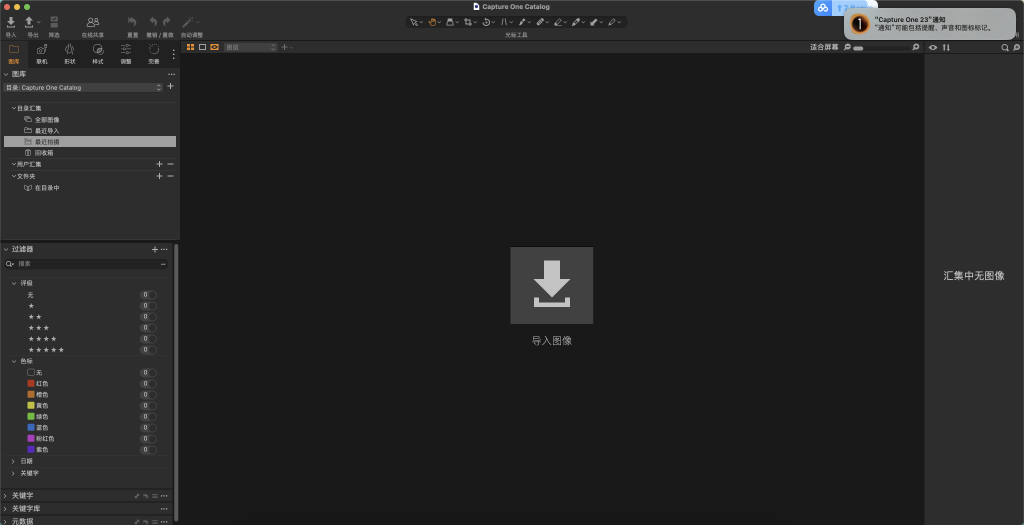Open 在线共享 online sharing

[x=93, y=22]
